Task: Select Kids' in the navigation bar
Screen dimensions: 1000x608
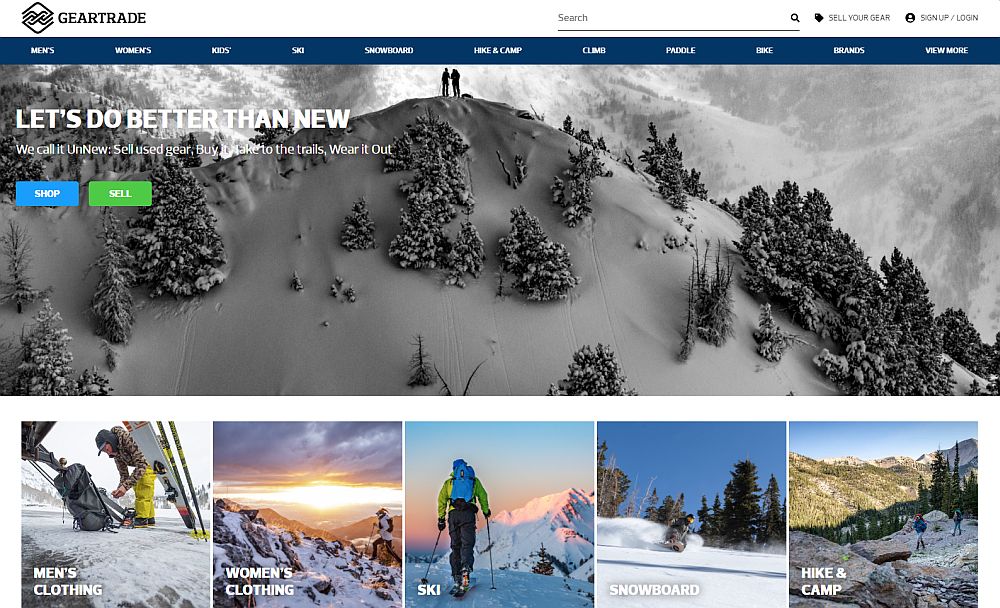Action: pos(221,50)
